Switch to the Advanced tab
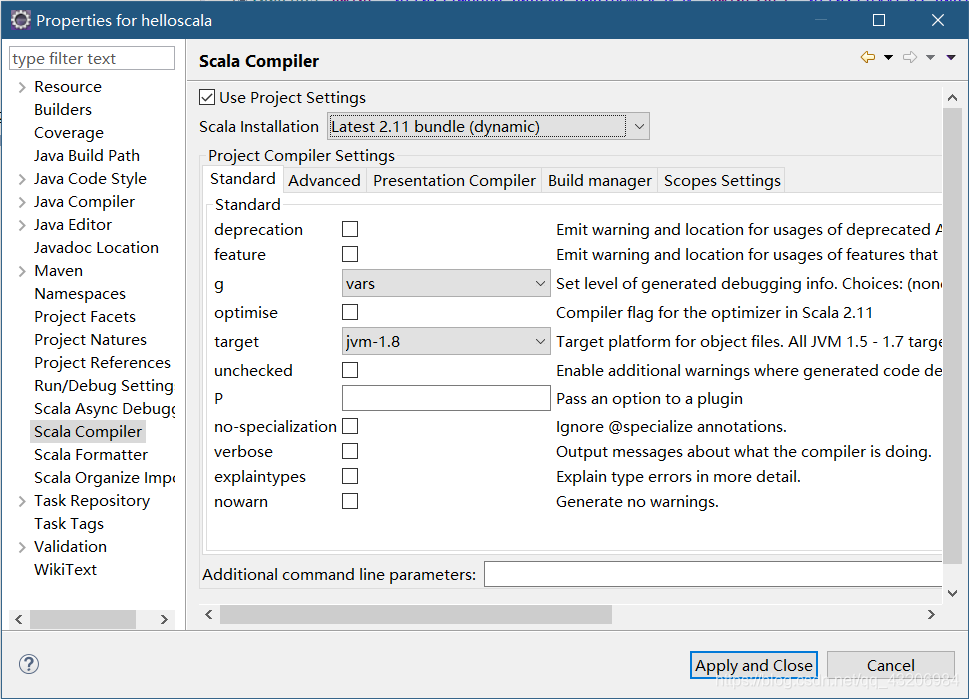This screenshot has height=699, width=969. [324, 180]
